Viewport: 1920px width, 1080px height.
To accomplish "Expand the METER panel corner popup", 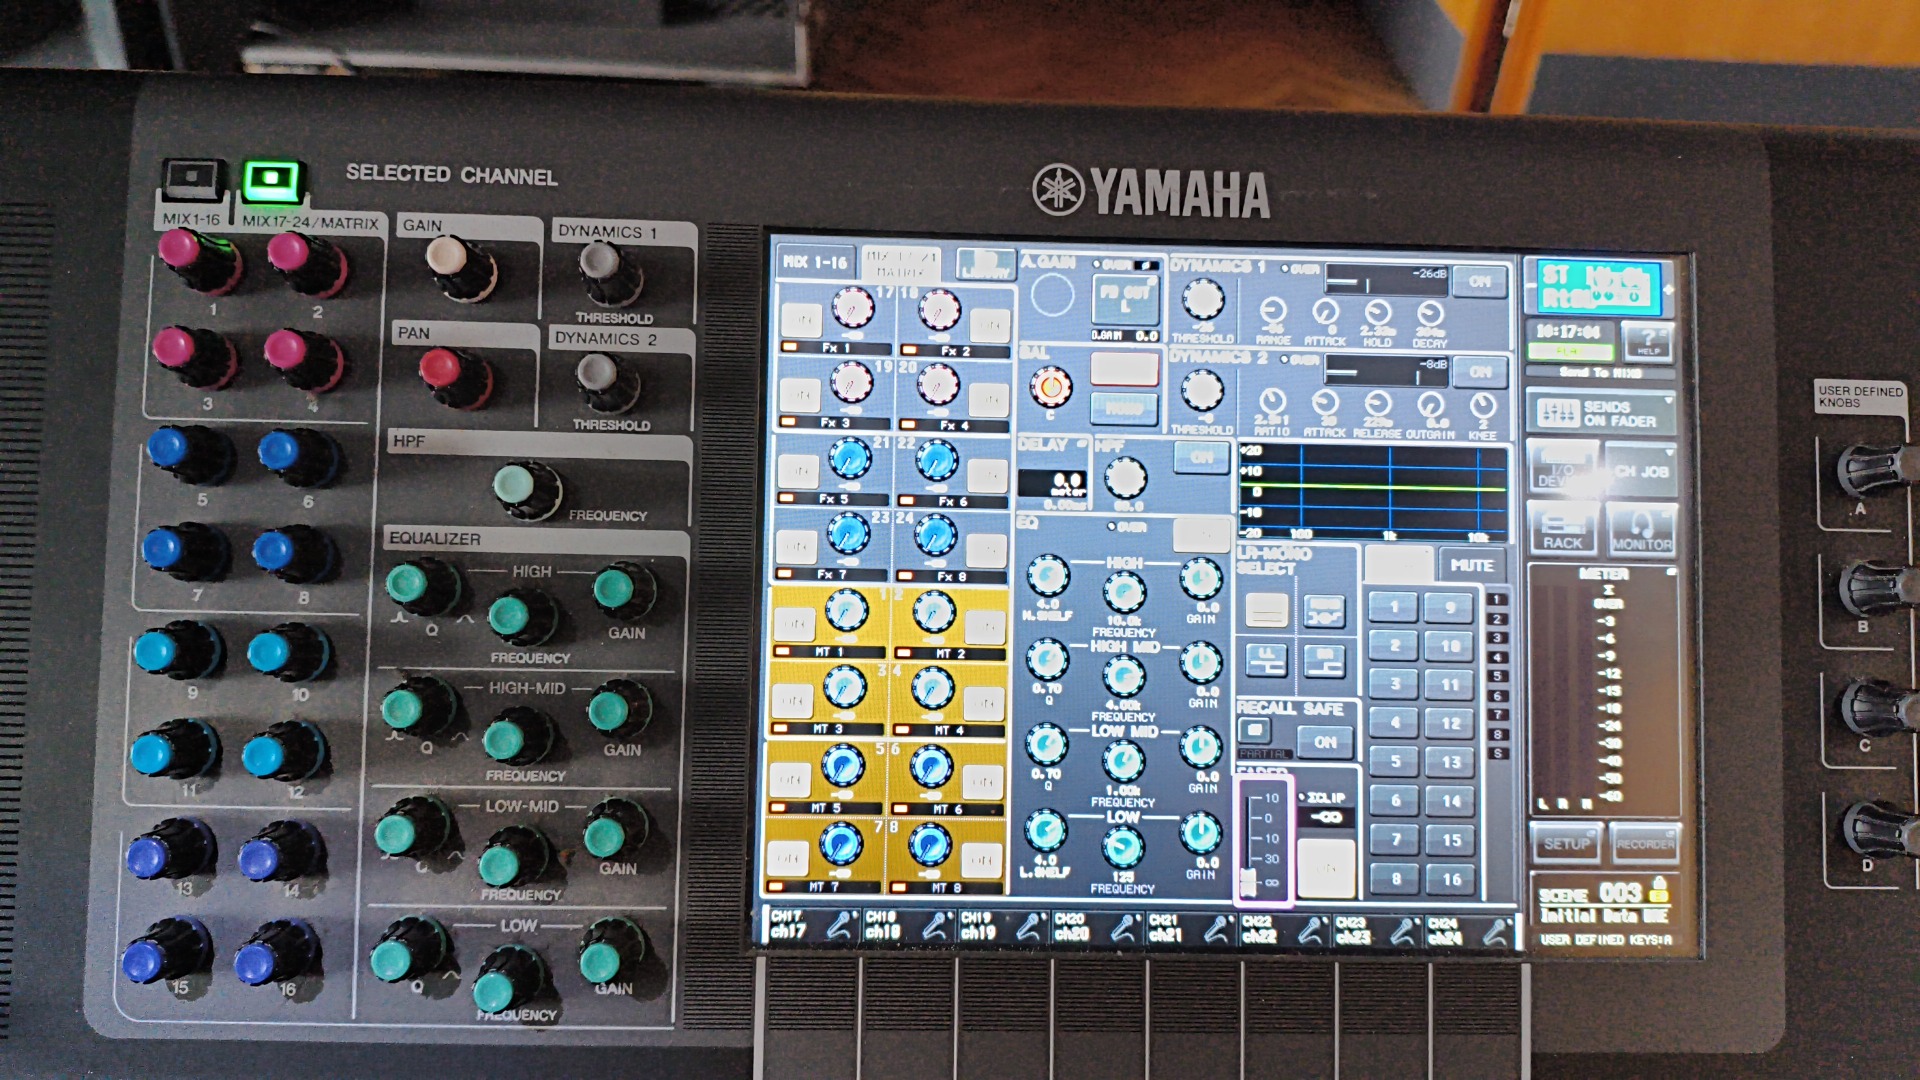I will coord(1670,572).
